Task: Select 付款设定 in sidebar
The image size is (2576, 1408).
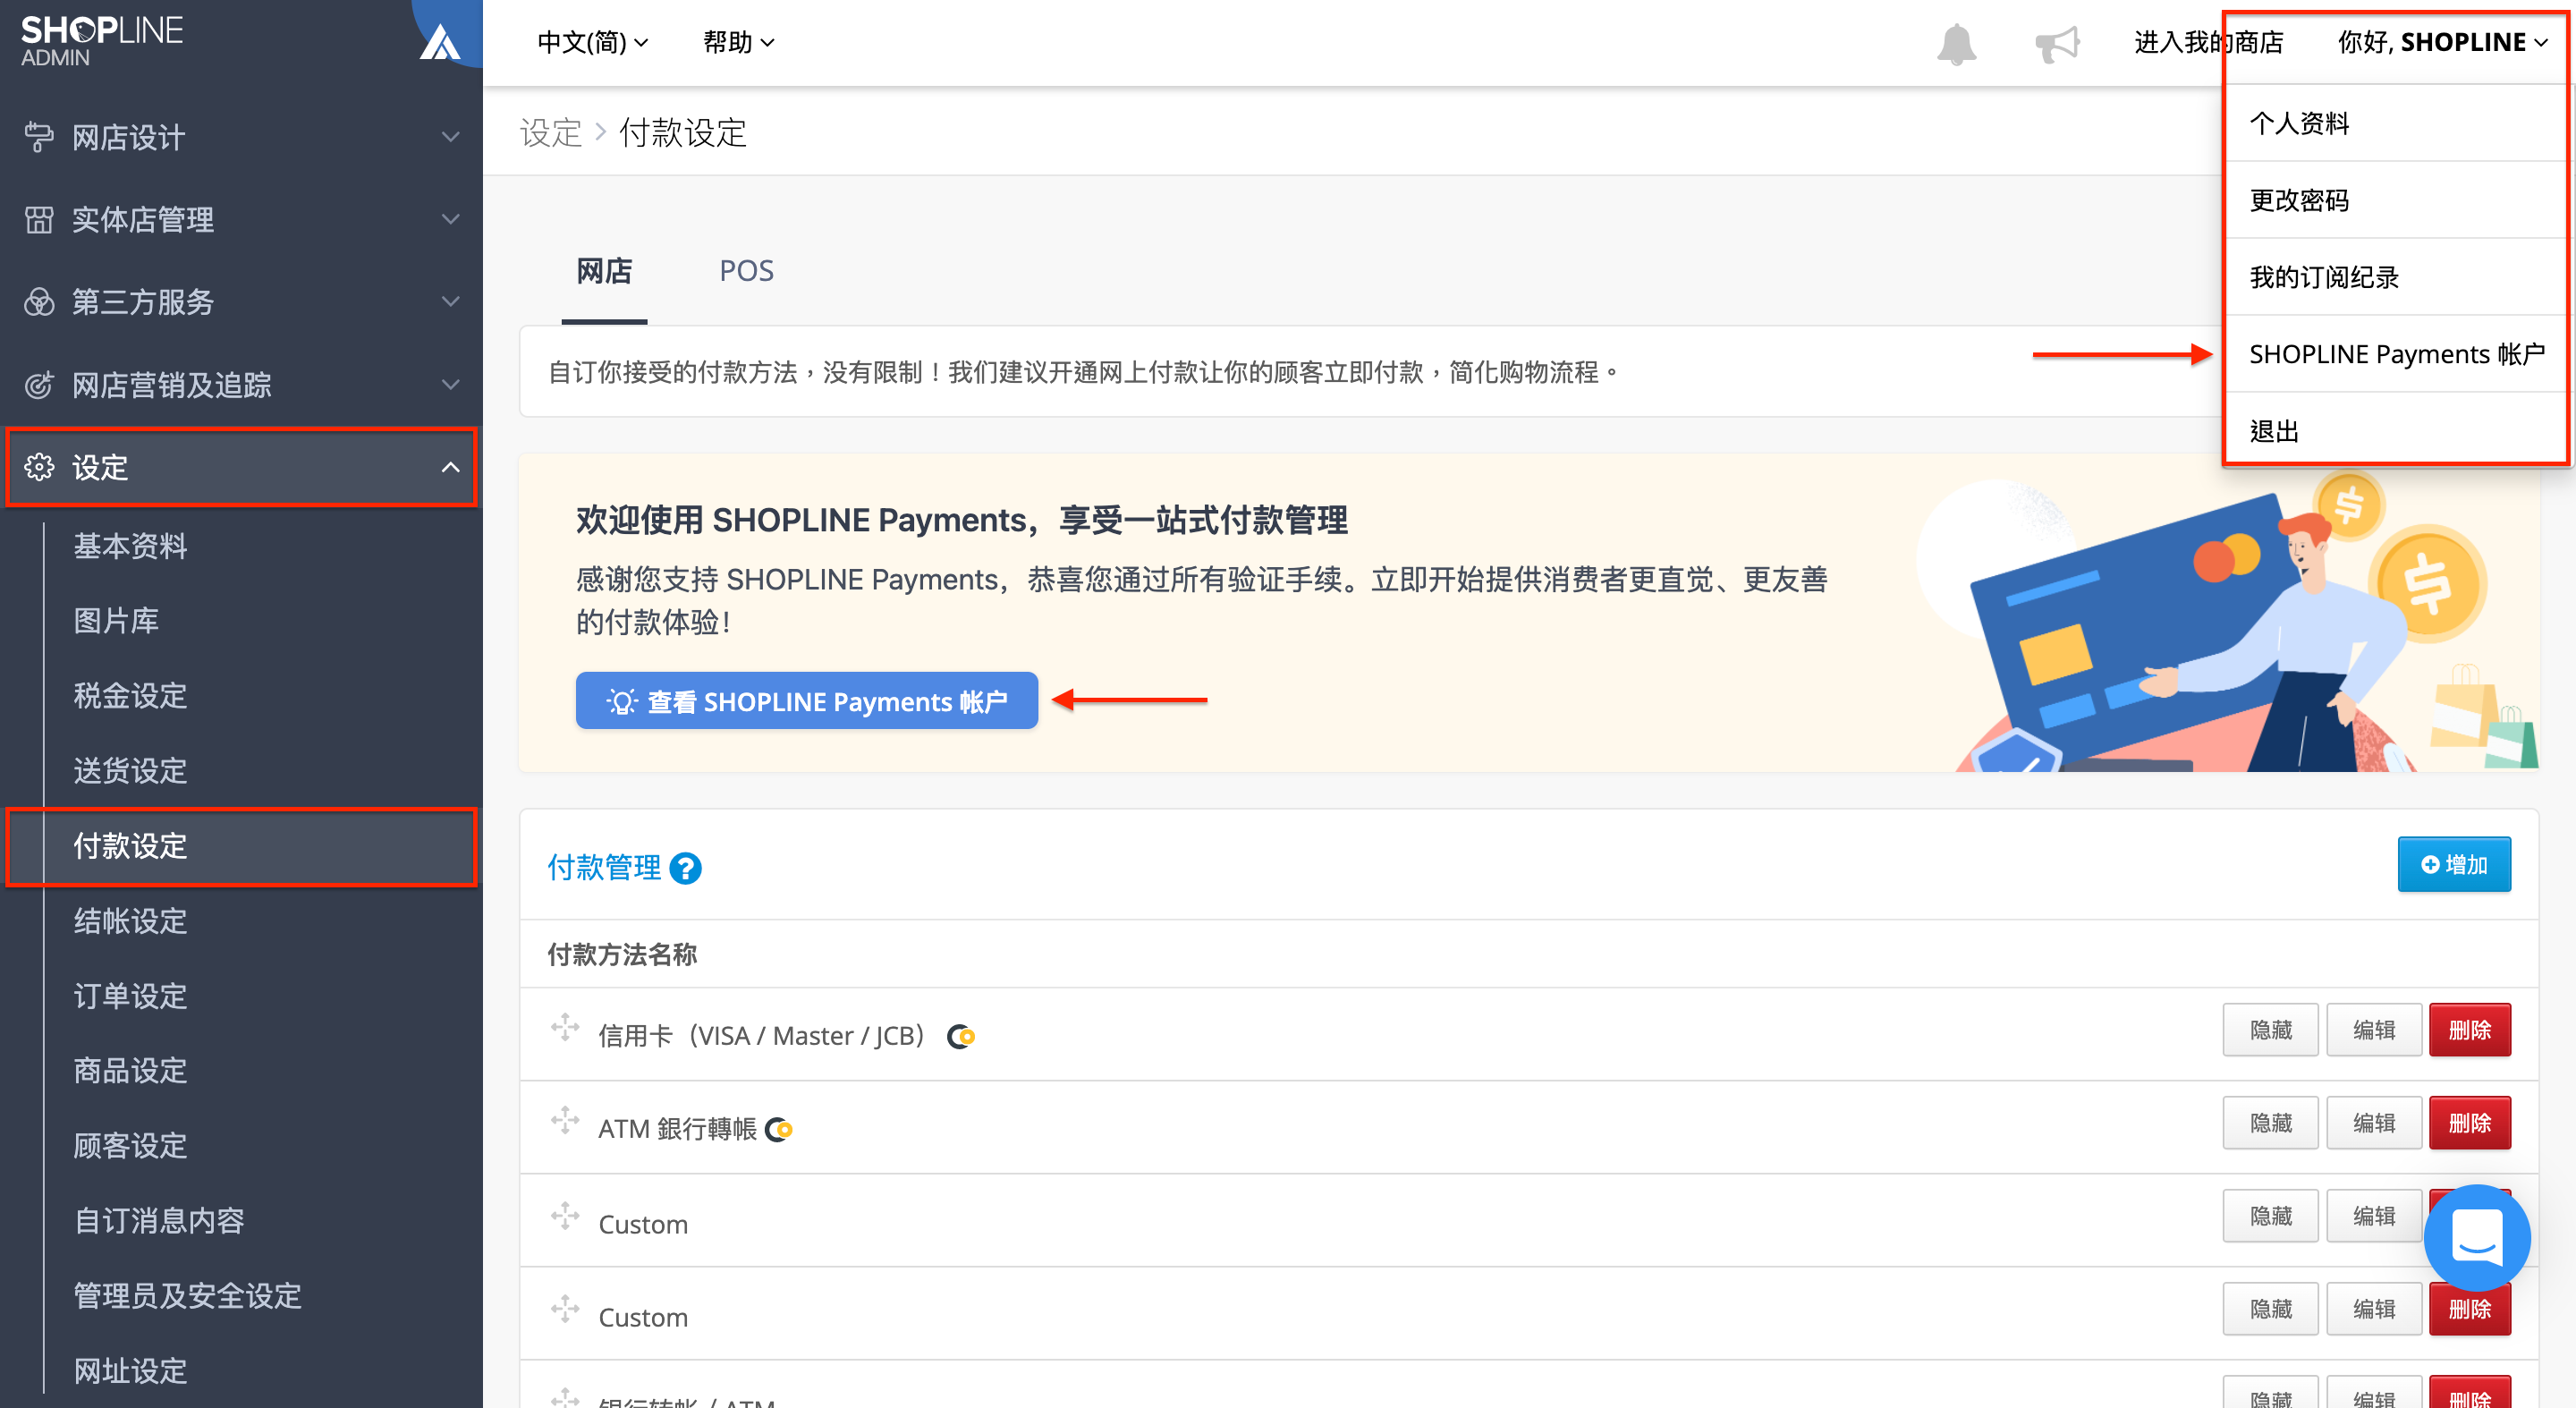Action: (241, 846)
